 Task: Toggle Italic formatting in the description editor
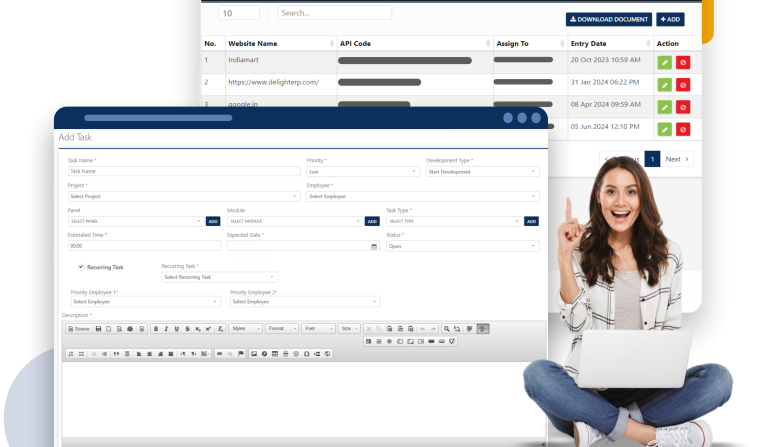click(166, 329)
